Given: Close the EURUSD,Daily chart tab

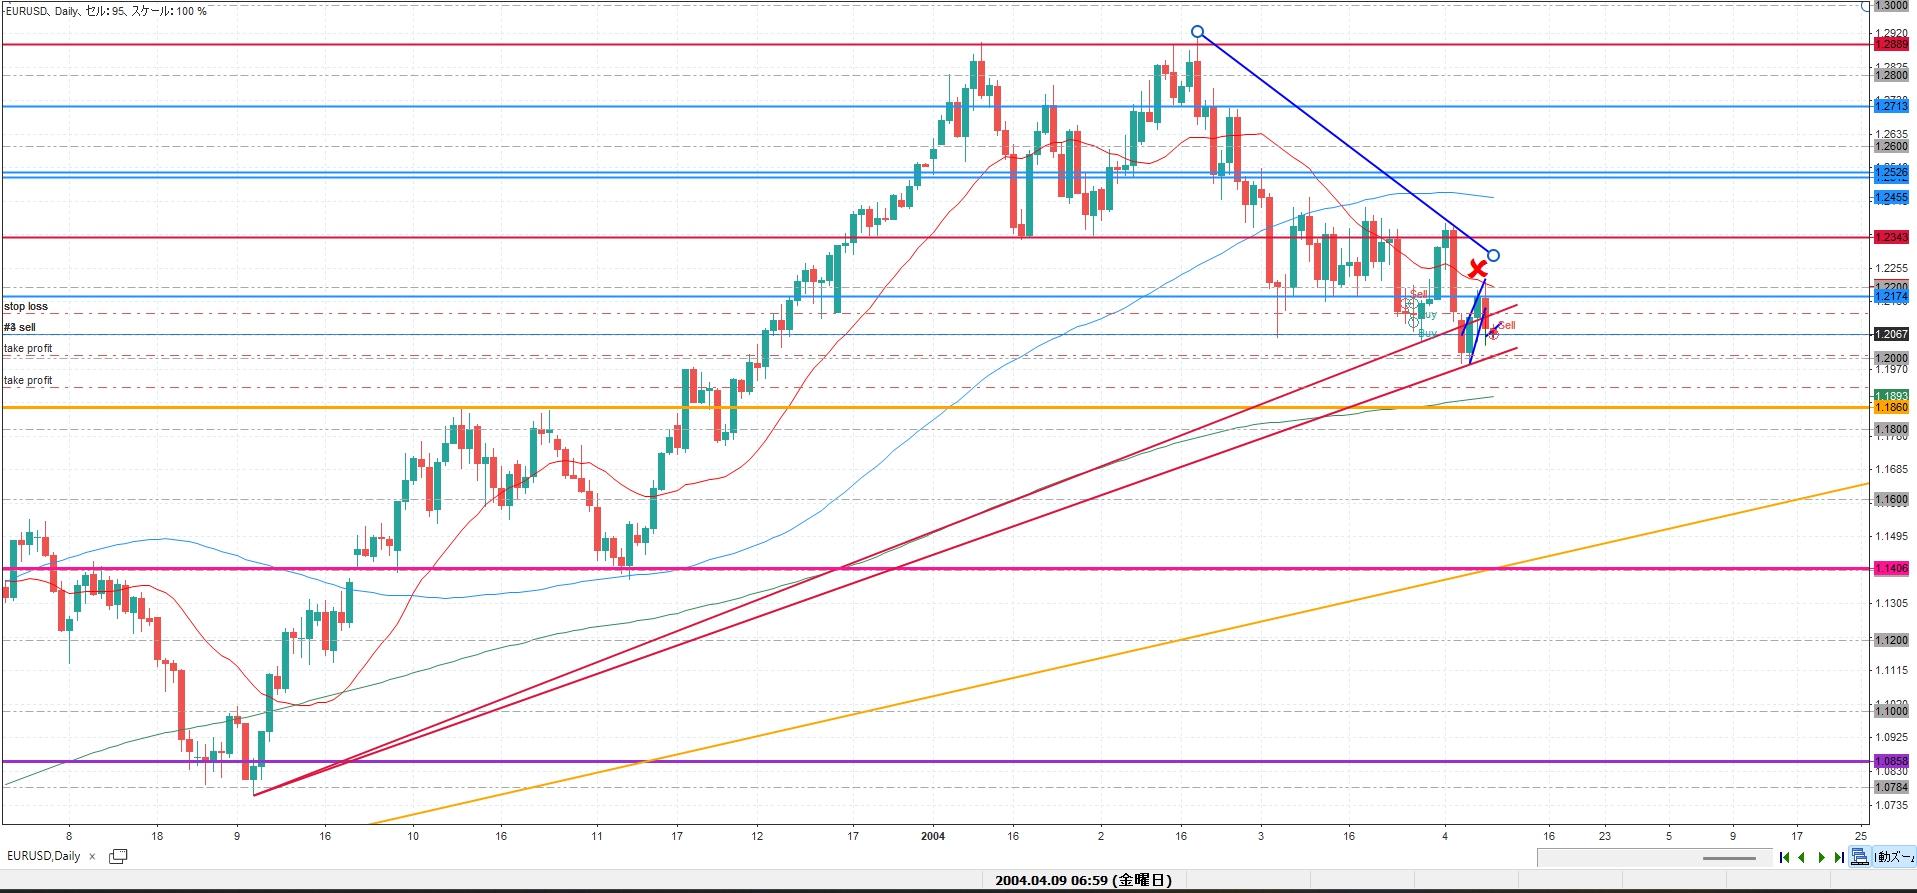Looking at the screenshot, I should (92, 856).
